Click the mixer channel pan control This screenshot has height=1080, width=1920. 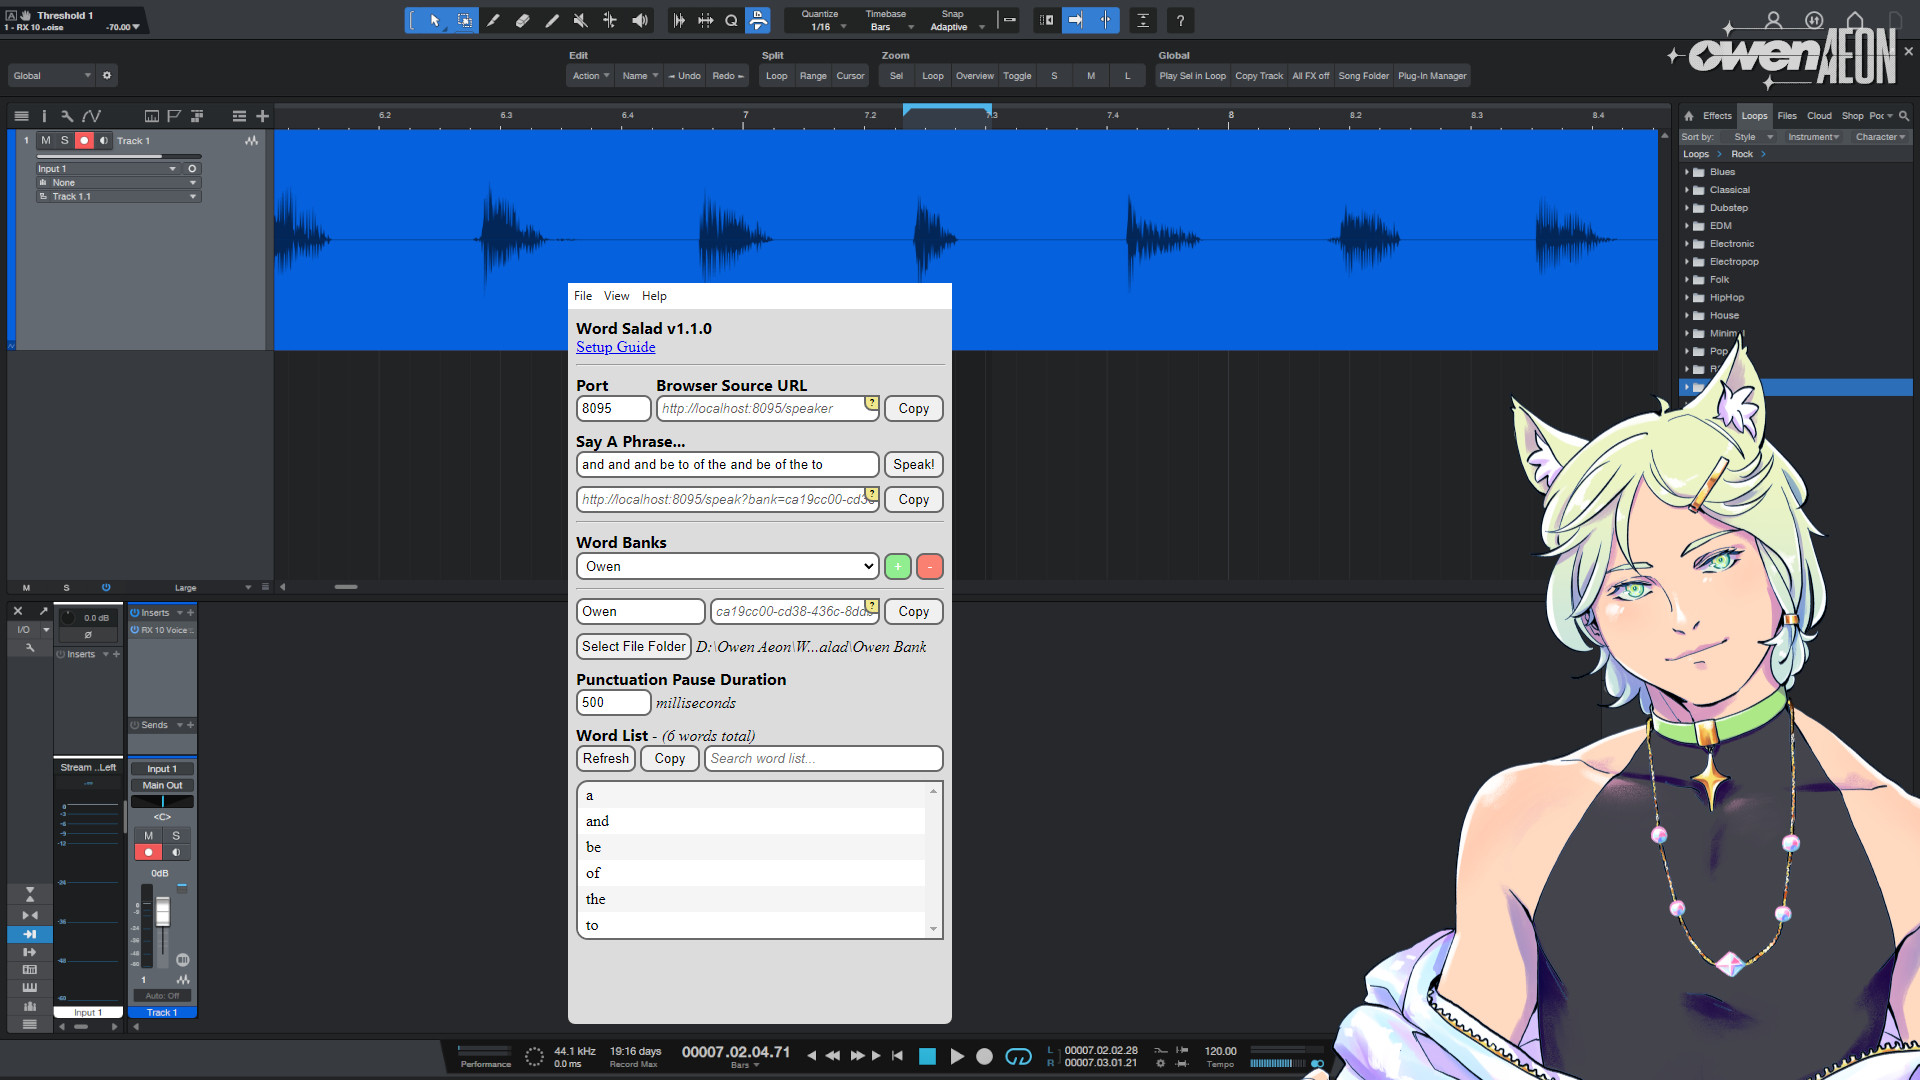pyautogui.click(x=163, y=801)
